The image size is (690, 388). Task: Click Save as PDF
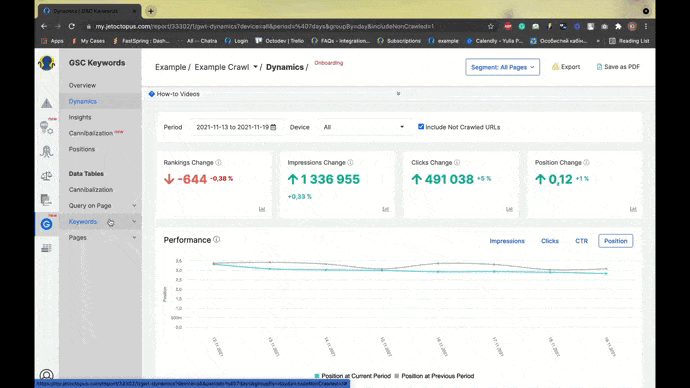(x=618, y=67)
